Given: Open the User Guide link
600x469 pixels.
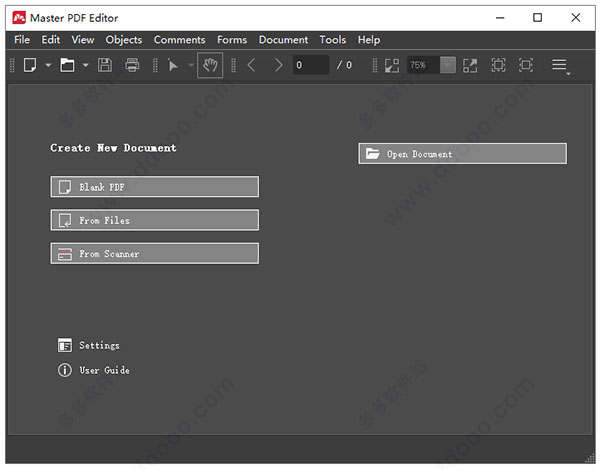Looking at the screenshot, I should [104, 370].
